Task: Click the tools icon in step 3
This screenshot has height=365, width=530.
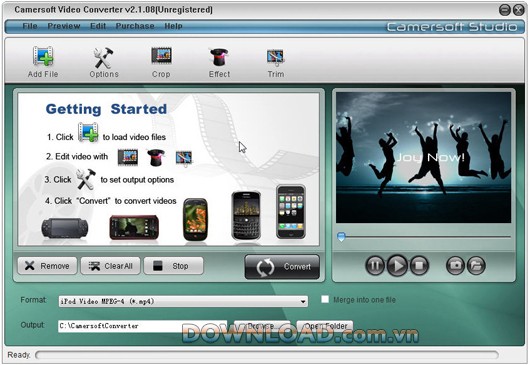Action: (85, 179)
